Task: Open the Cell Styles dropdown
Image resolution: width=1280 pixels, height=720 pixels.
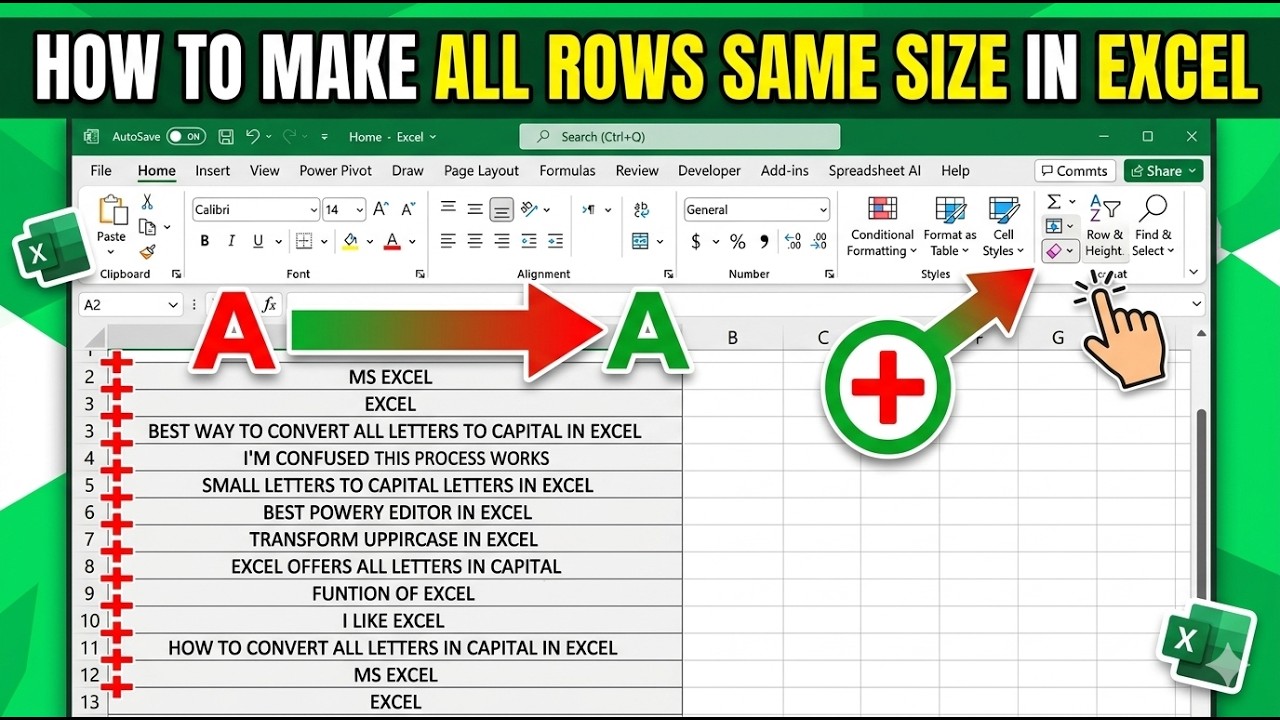Action: pos(1003,227)
